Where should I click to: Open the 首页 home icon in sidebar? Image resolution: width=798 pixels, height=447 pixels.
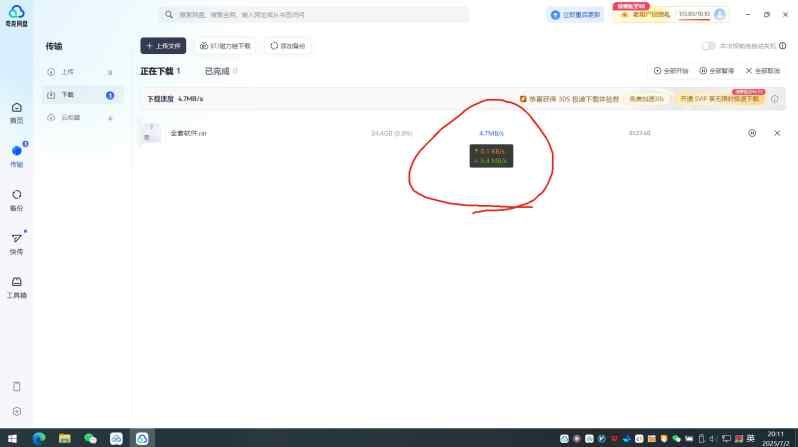tap(16, 113)
